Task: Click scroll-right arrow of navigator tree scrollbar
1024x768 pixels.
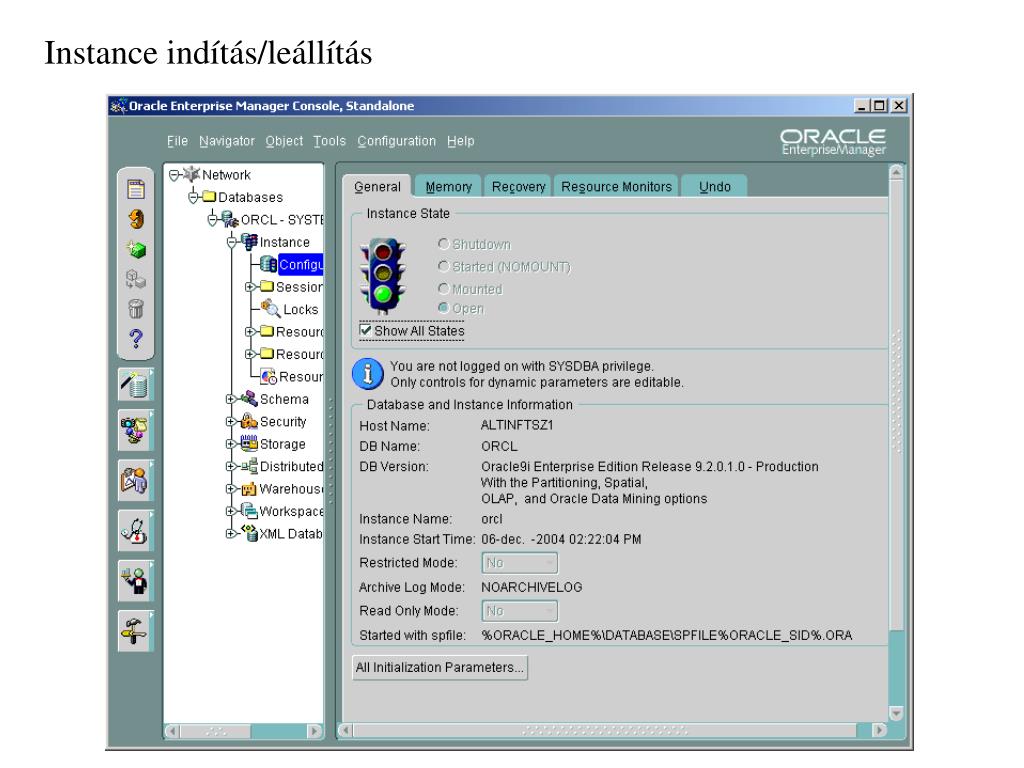Action: (x=314, y=731)
